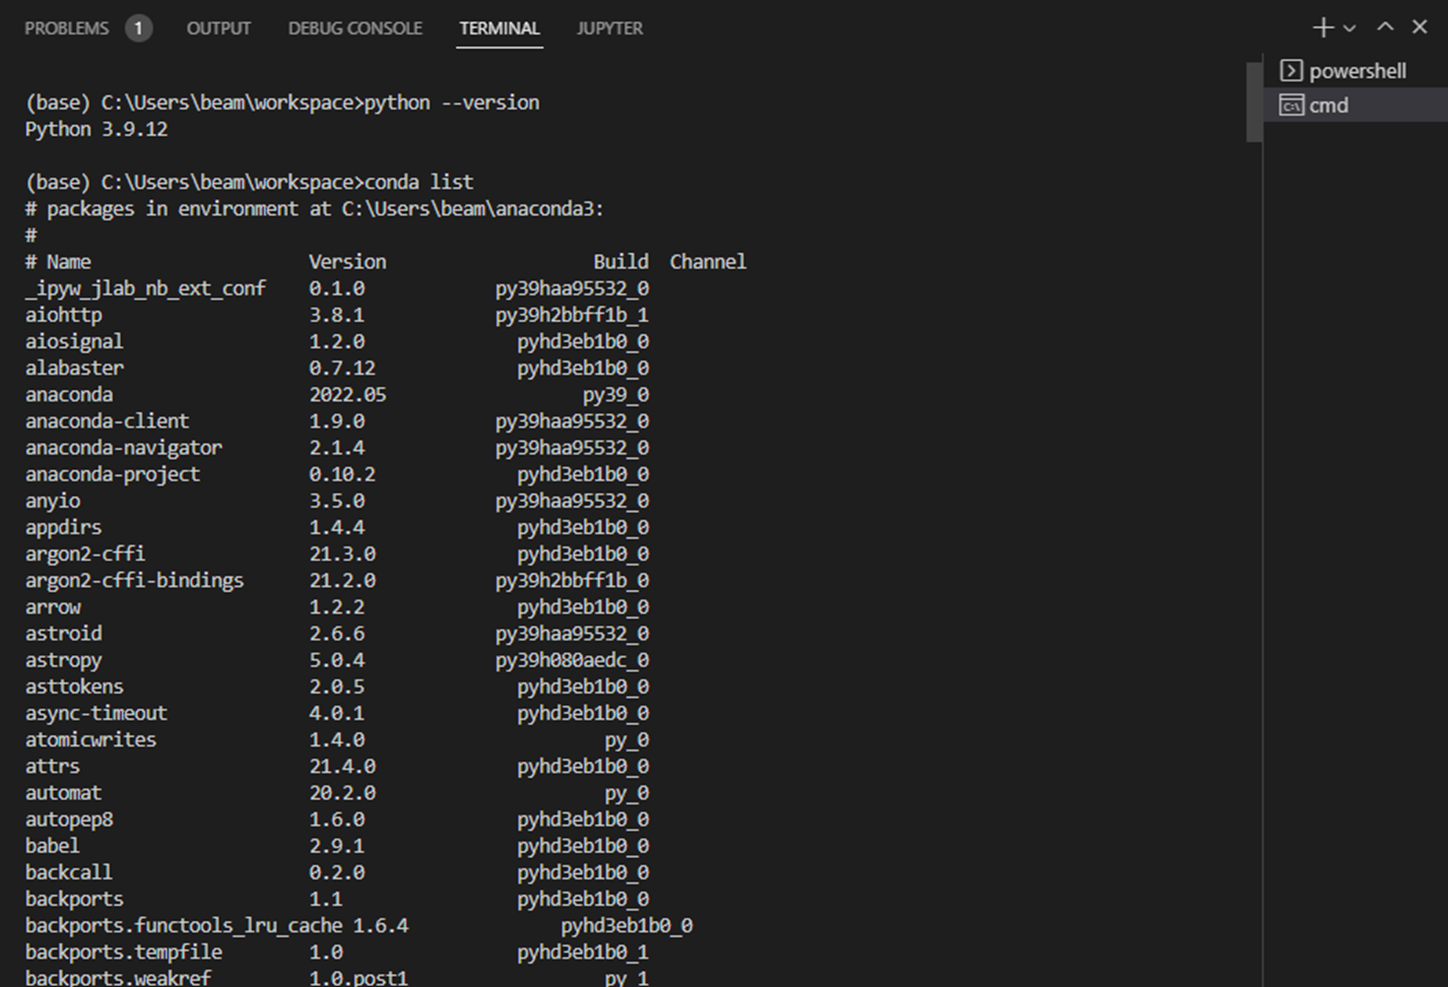Click the 'backports.functools_lru_cache' package name

click(183, 925)
